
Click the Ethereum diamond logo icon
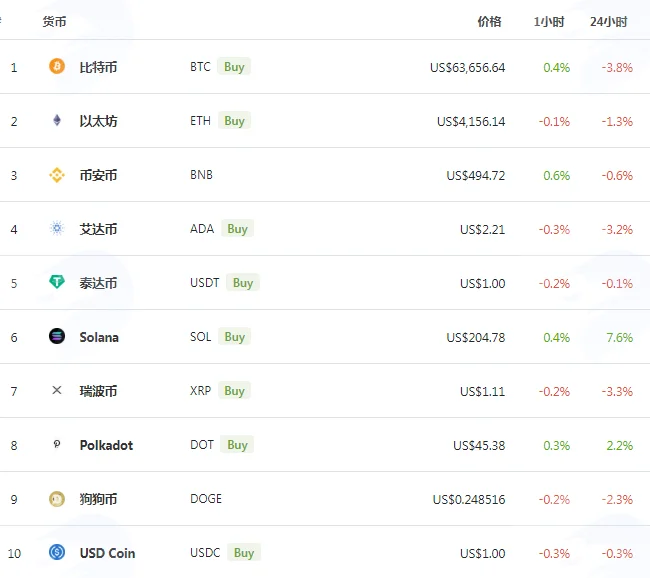tap(57, 120)
